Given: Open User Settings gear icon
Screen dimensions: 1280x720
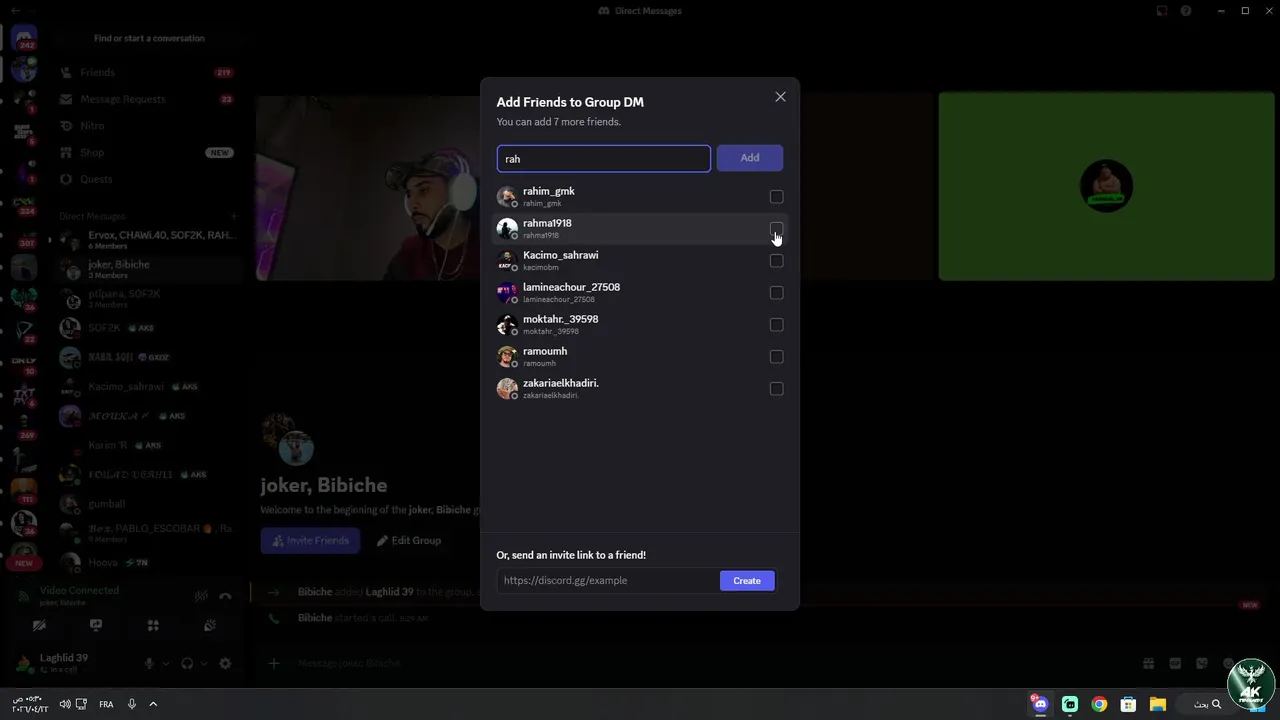Looking at the screenshot, I should point(225,663).
